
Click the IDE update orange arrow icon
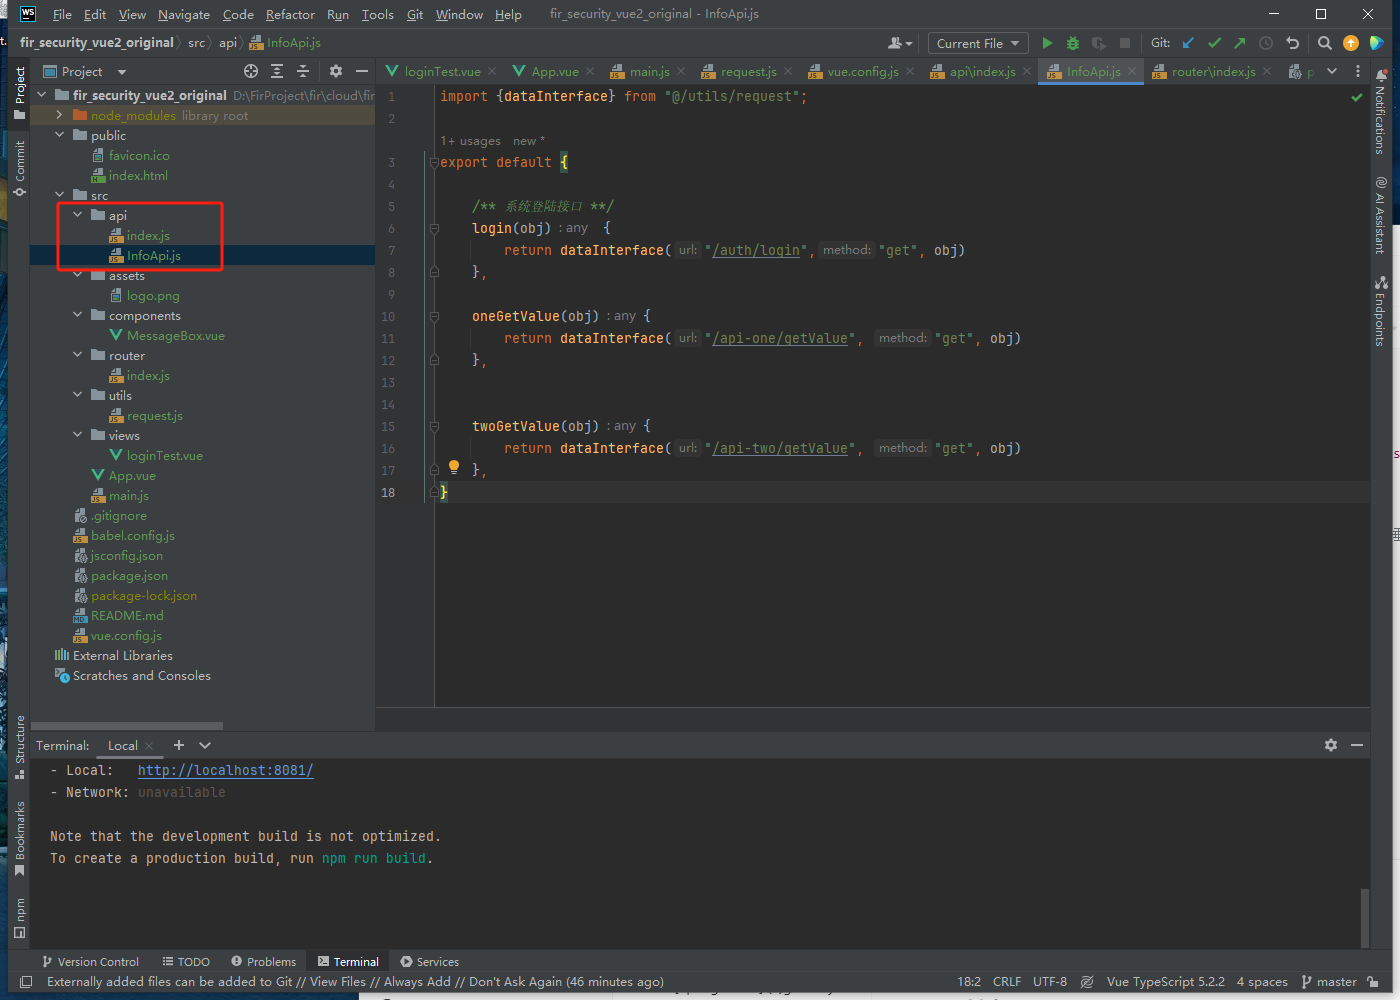pos(1351,43)
